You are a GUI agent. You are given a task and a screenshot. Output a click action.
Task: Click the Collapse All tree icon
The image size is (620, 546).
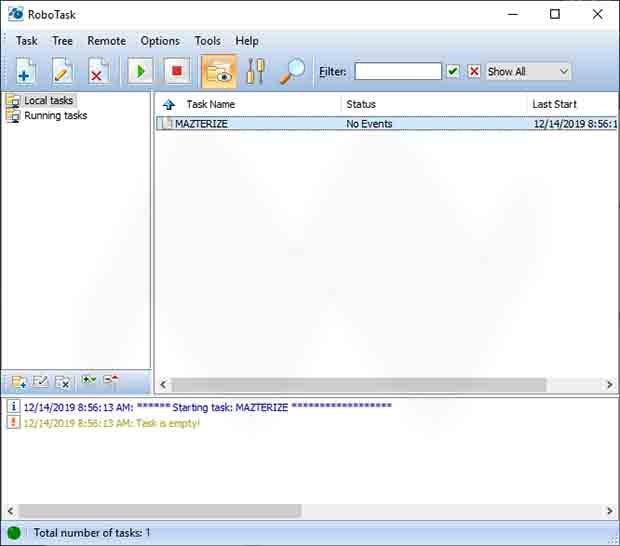pyautogui.click(x=111, y=380)
